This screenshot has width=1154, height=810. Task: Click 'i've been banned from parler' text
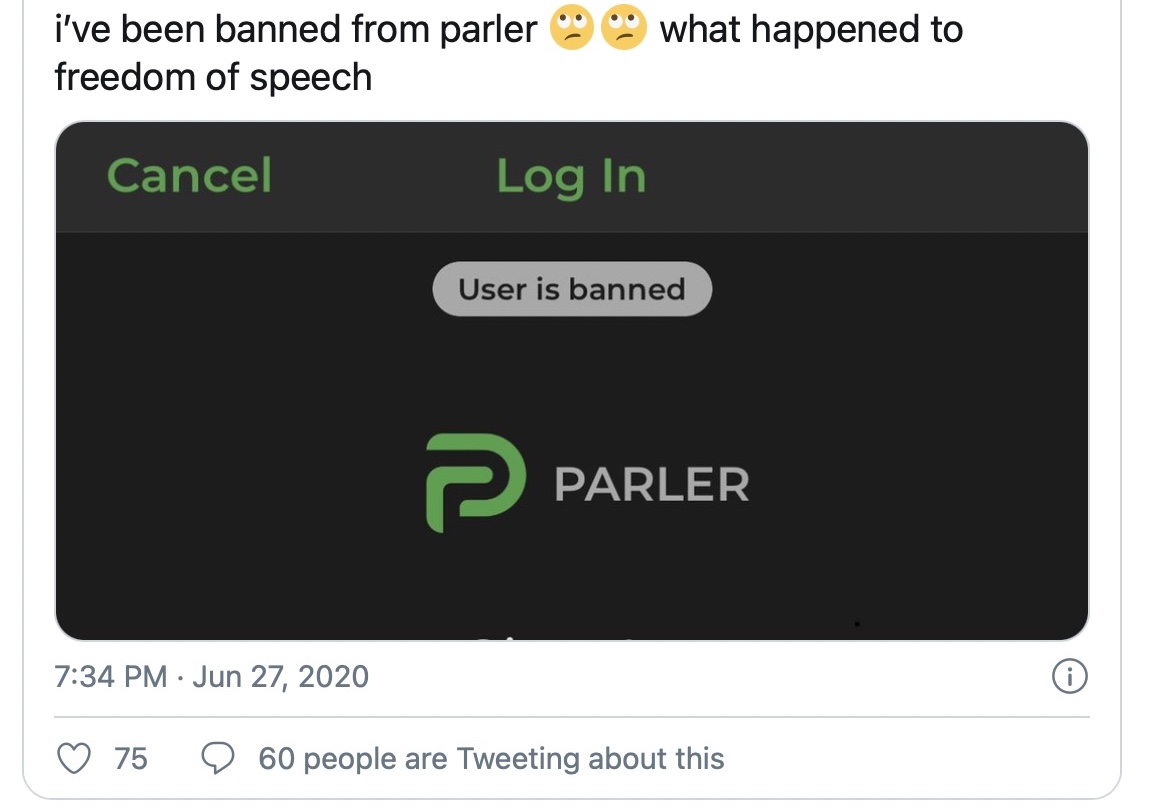[295, 30]
